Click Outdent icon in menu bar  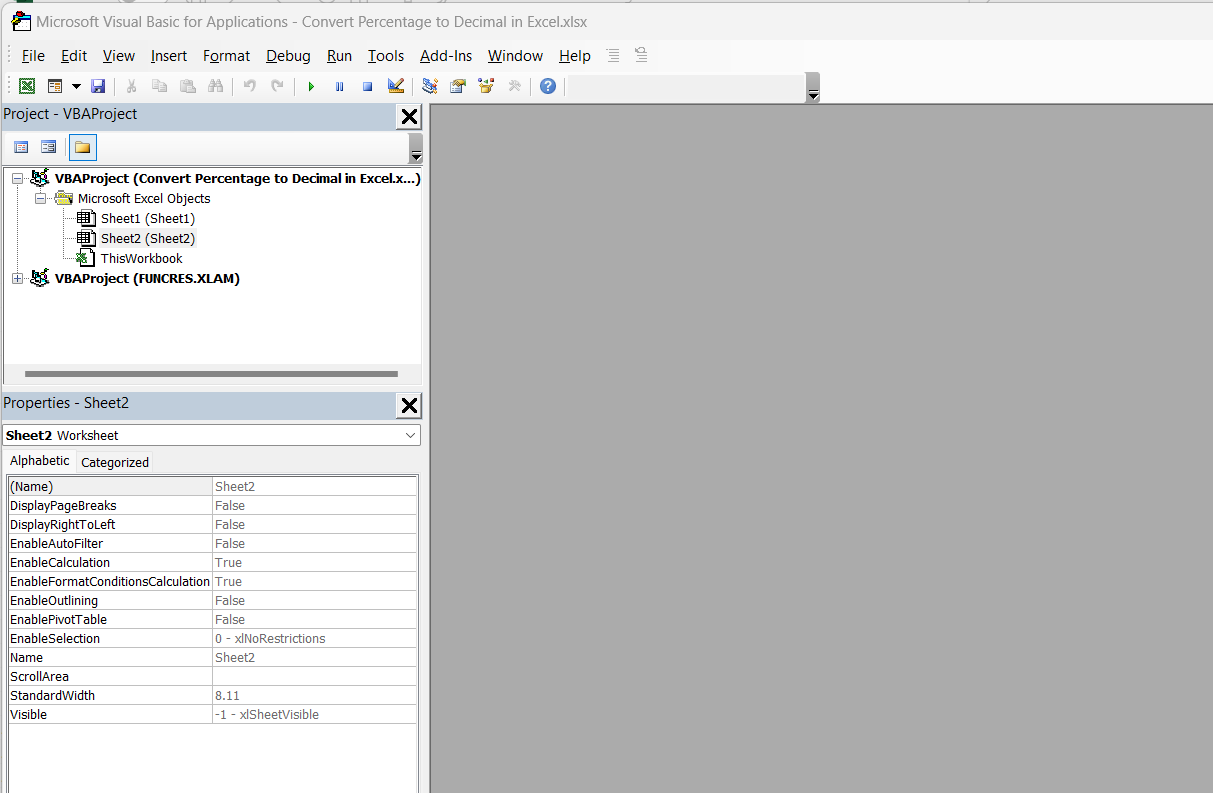pos(641,56)
